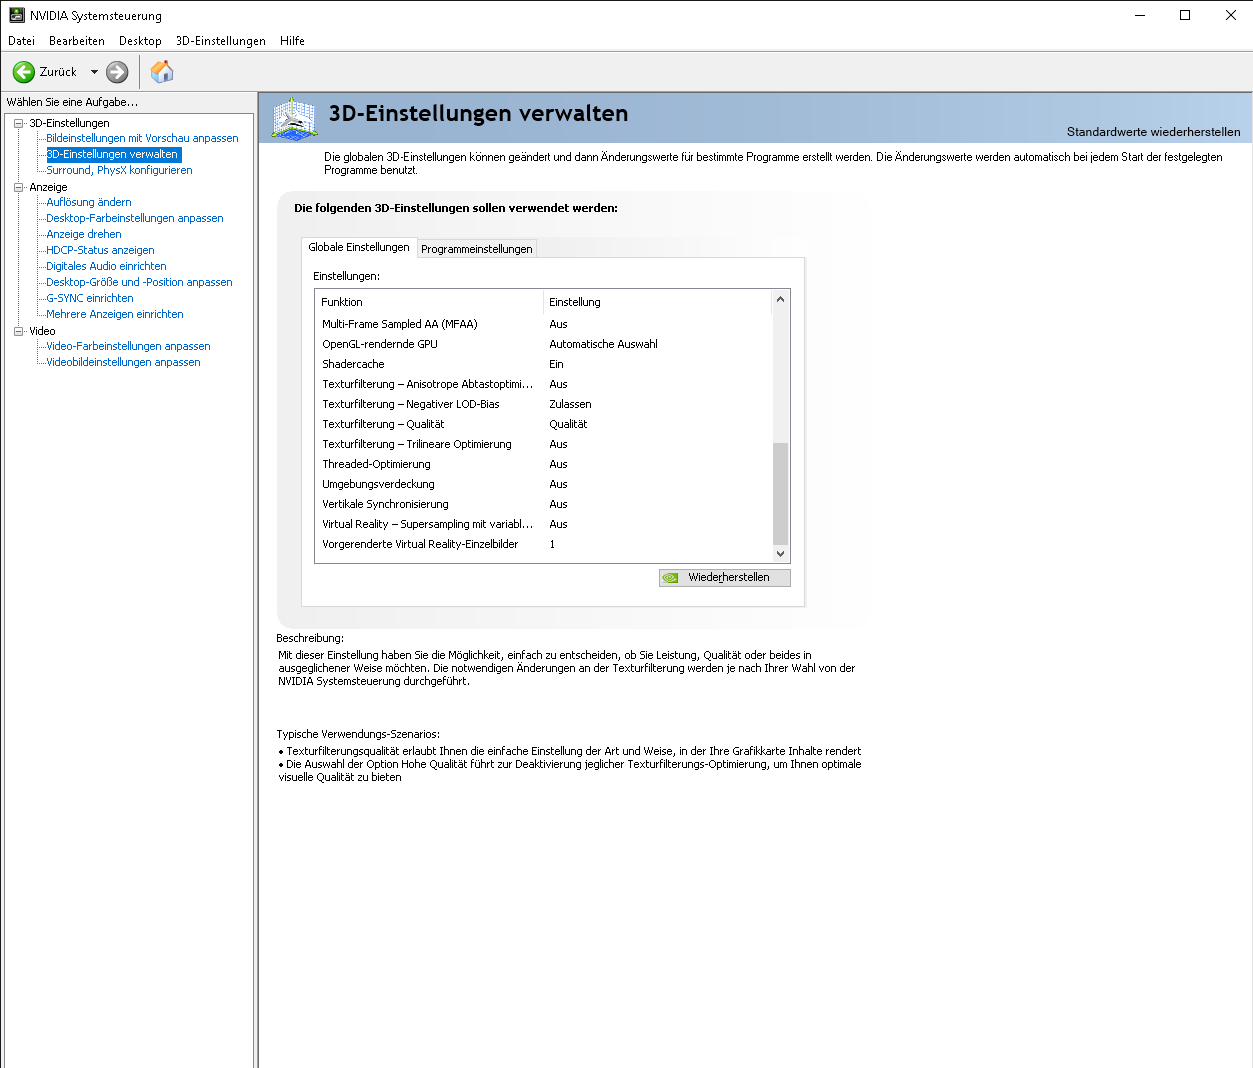Open Anzeige drehen
Image resolution: width=1253 pixels, height=1068 pixels.
pos(84,234)
